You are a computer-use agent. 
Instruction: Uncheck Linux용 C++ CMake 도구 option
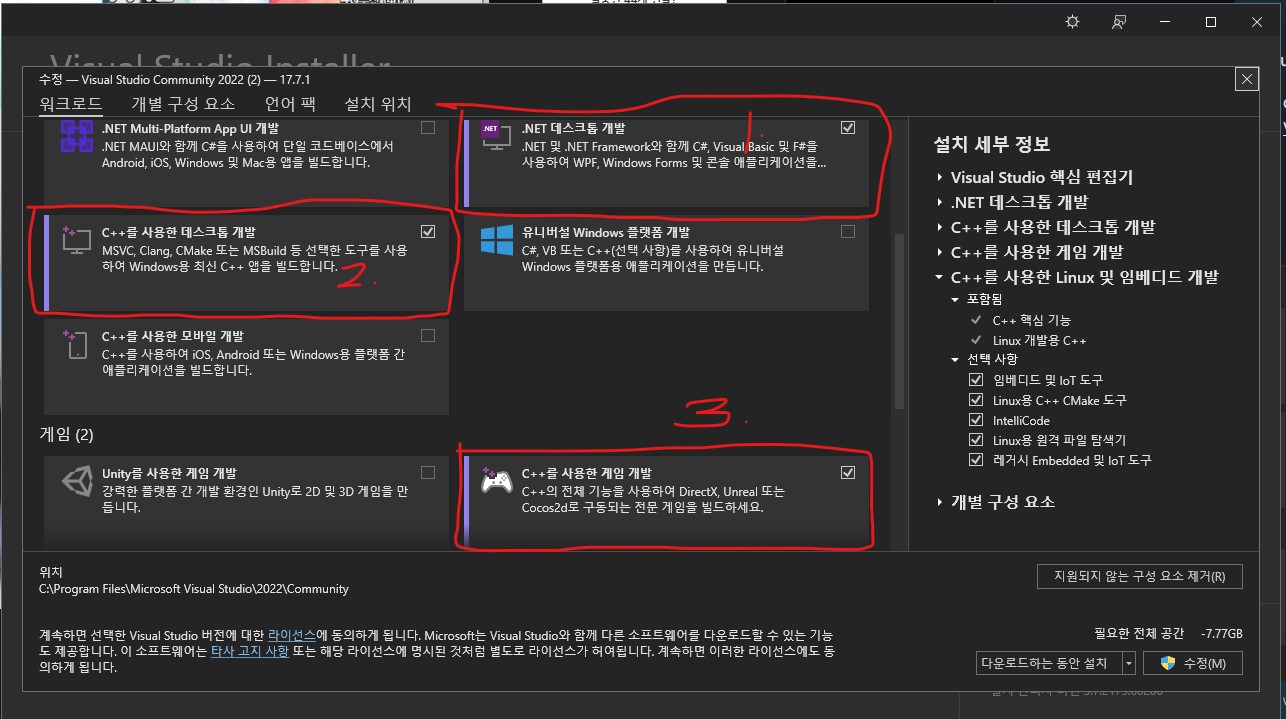[976, 400]
